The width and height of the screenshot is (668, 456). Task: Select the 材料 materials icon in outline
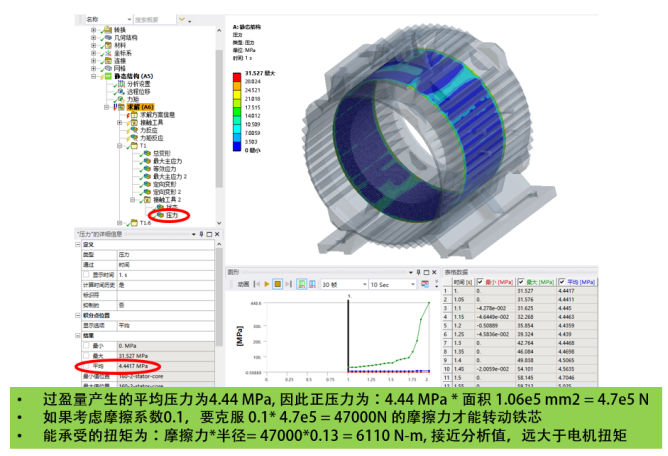(x=108, y=45)
